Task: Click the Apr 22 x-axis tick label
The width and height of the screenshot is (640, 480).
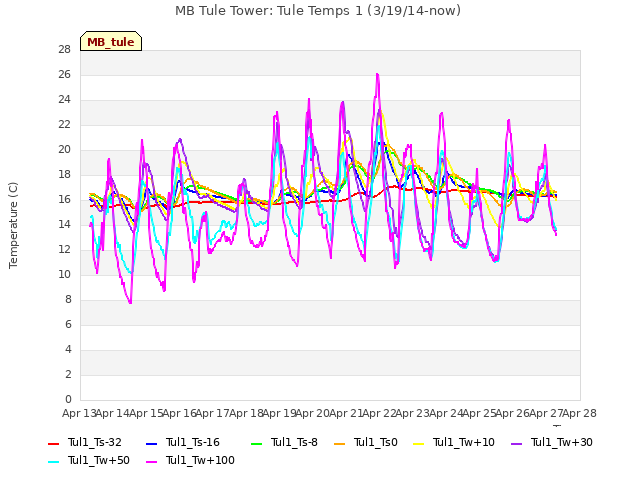Action: point(379,413)
